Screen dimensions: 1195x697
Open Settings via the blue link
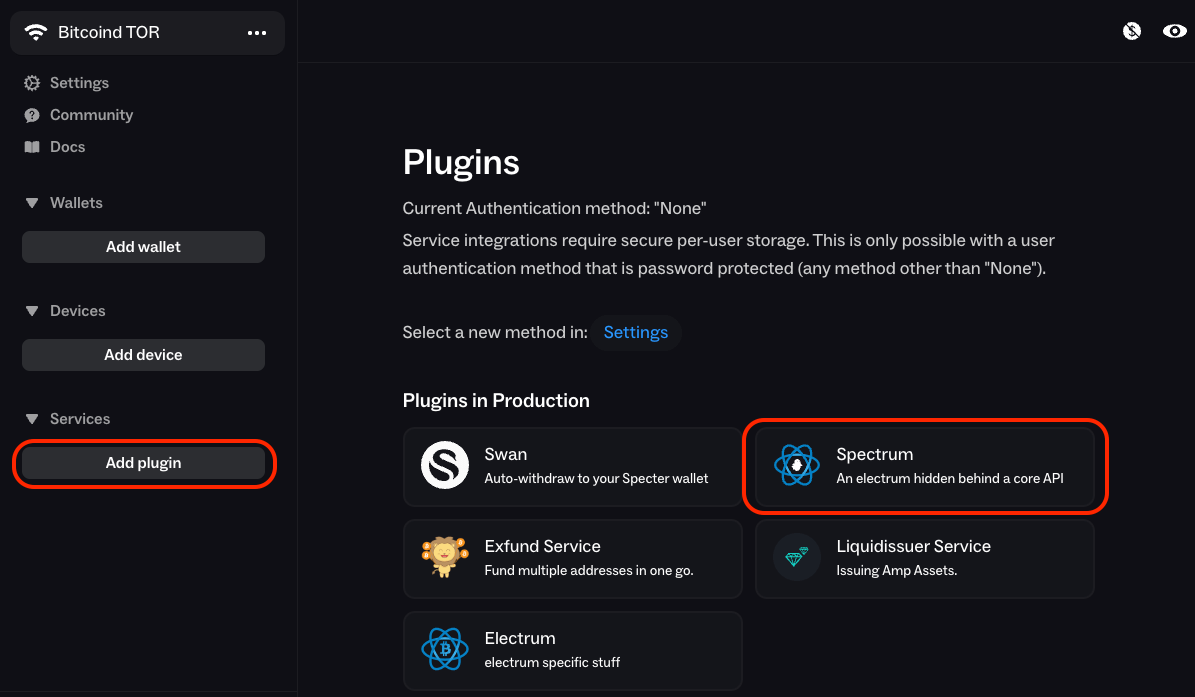pos(636,332)
